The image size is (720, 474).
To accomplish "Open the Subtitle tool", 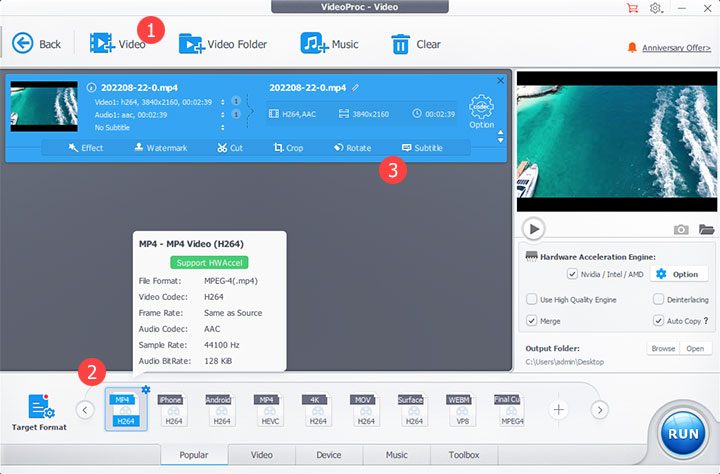I will click(422, 148).
